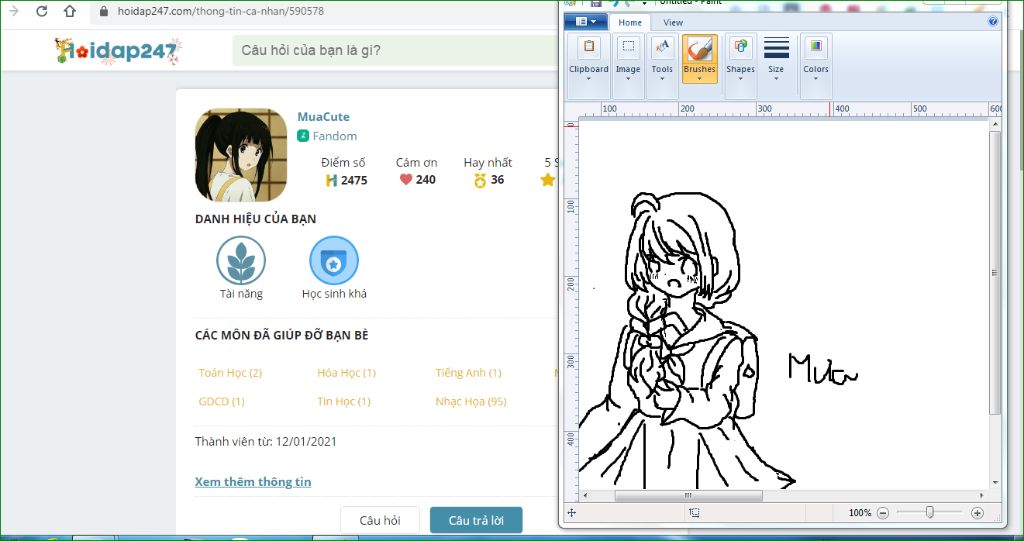Click the Tài năng badge icon
This screenshot has height=541, width=1024.
pos(241,260)
